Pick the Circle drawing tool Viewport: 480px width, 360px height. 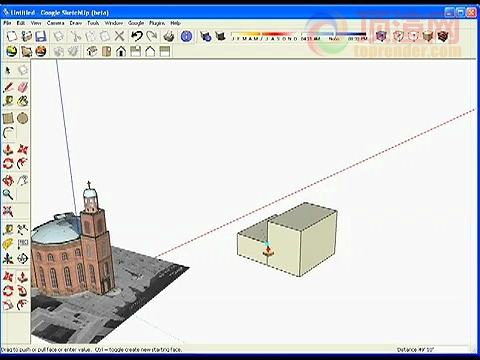(x=22, y=118)
